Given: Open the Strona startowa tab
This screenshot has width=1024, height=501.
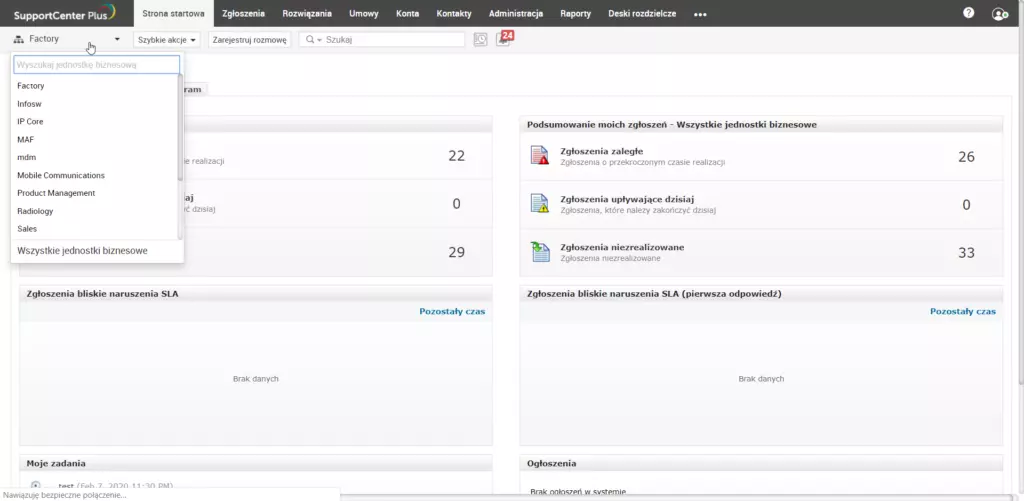Looking at the screenshot, I should click(173, 14).
